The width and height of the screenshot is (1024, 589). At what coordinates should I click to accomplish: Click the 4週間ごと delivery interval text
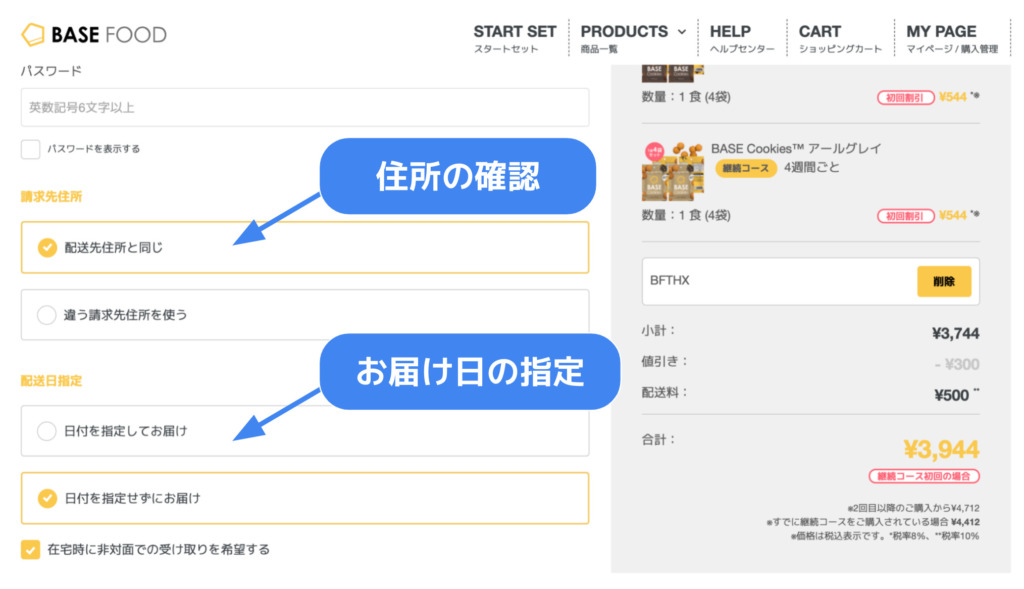812,168
